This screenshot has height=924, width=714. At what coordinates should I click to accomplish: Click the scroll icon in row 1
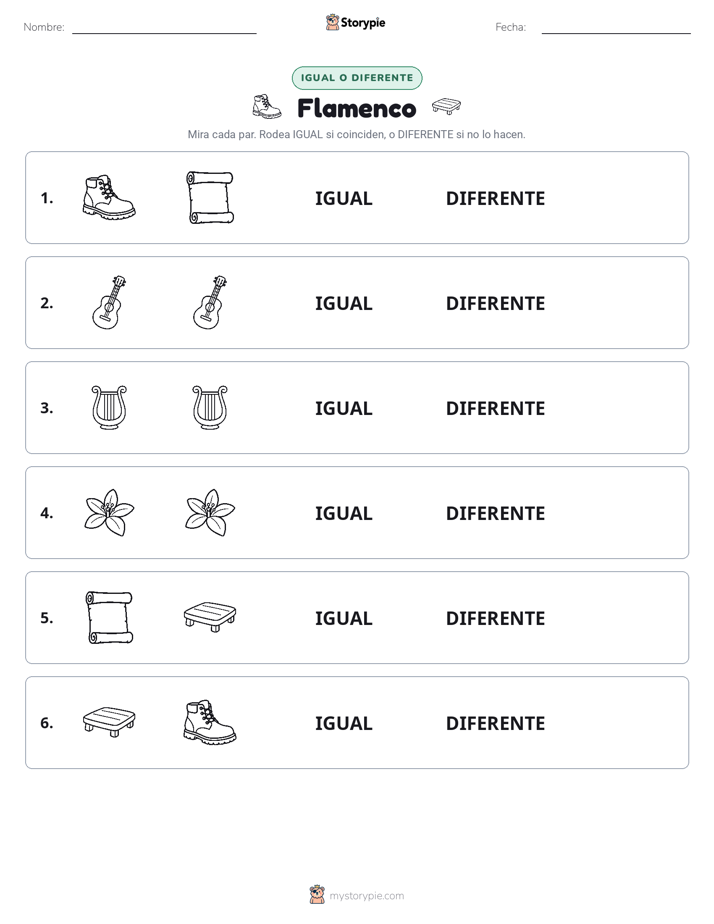click(210, 197)
